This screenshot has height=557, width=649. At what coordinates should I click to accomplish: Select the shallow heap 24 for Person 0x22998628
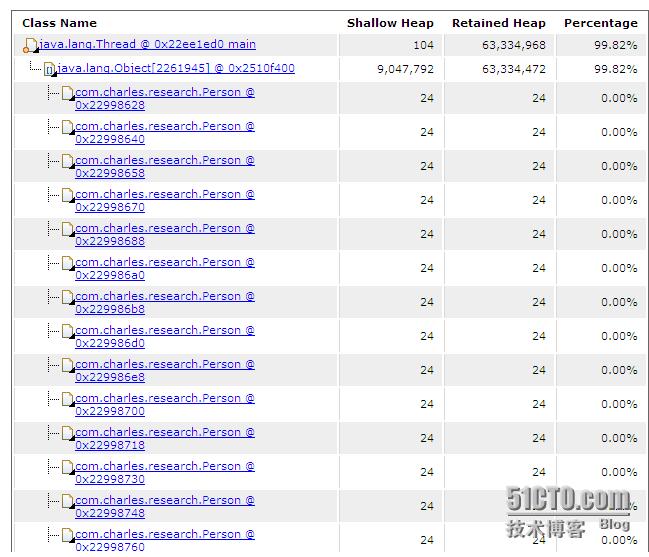tap(427, 98)
